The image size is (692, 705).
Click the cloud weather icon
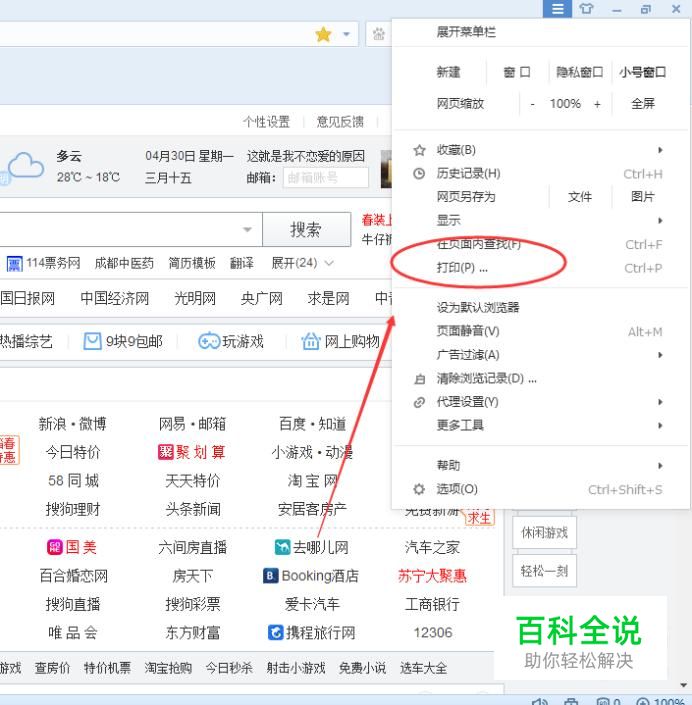pyautogui.click(x=25, y=166)
